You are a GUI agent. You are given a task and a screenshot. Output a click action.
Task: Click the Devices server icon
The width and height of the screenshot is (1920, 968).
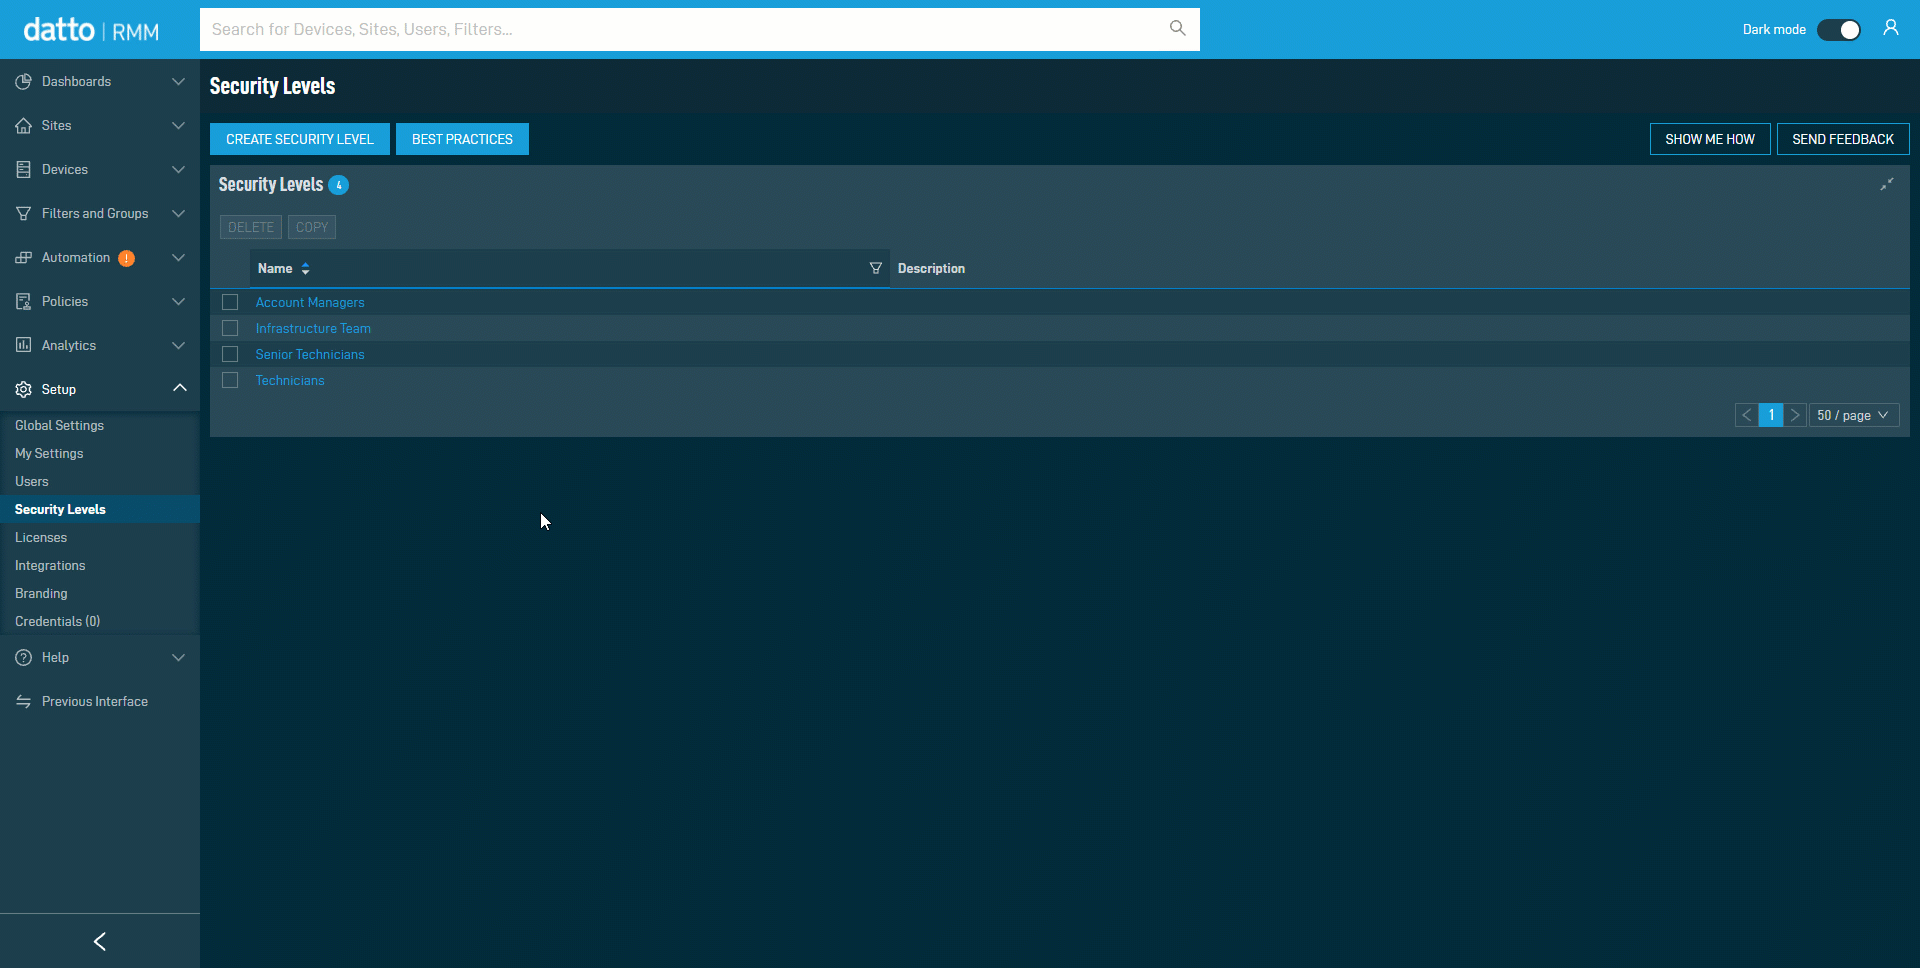(23, 169)
